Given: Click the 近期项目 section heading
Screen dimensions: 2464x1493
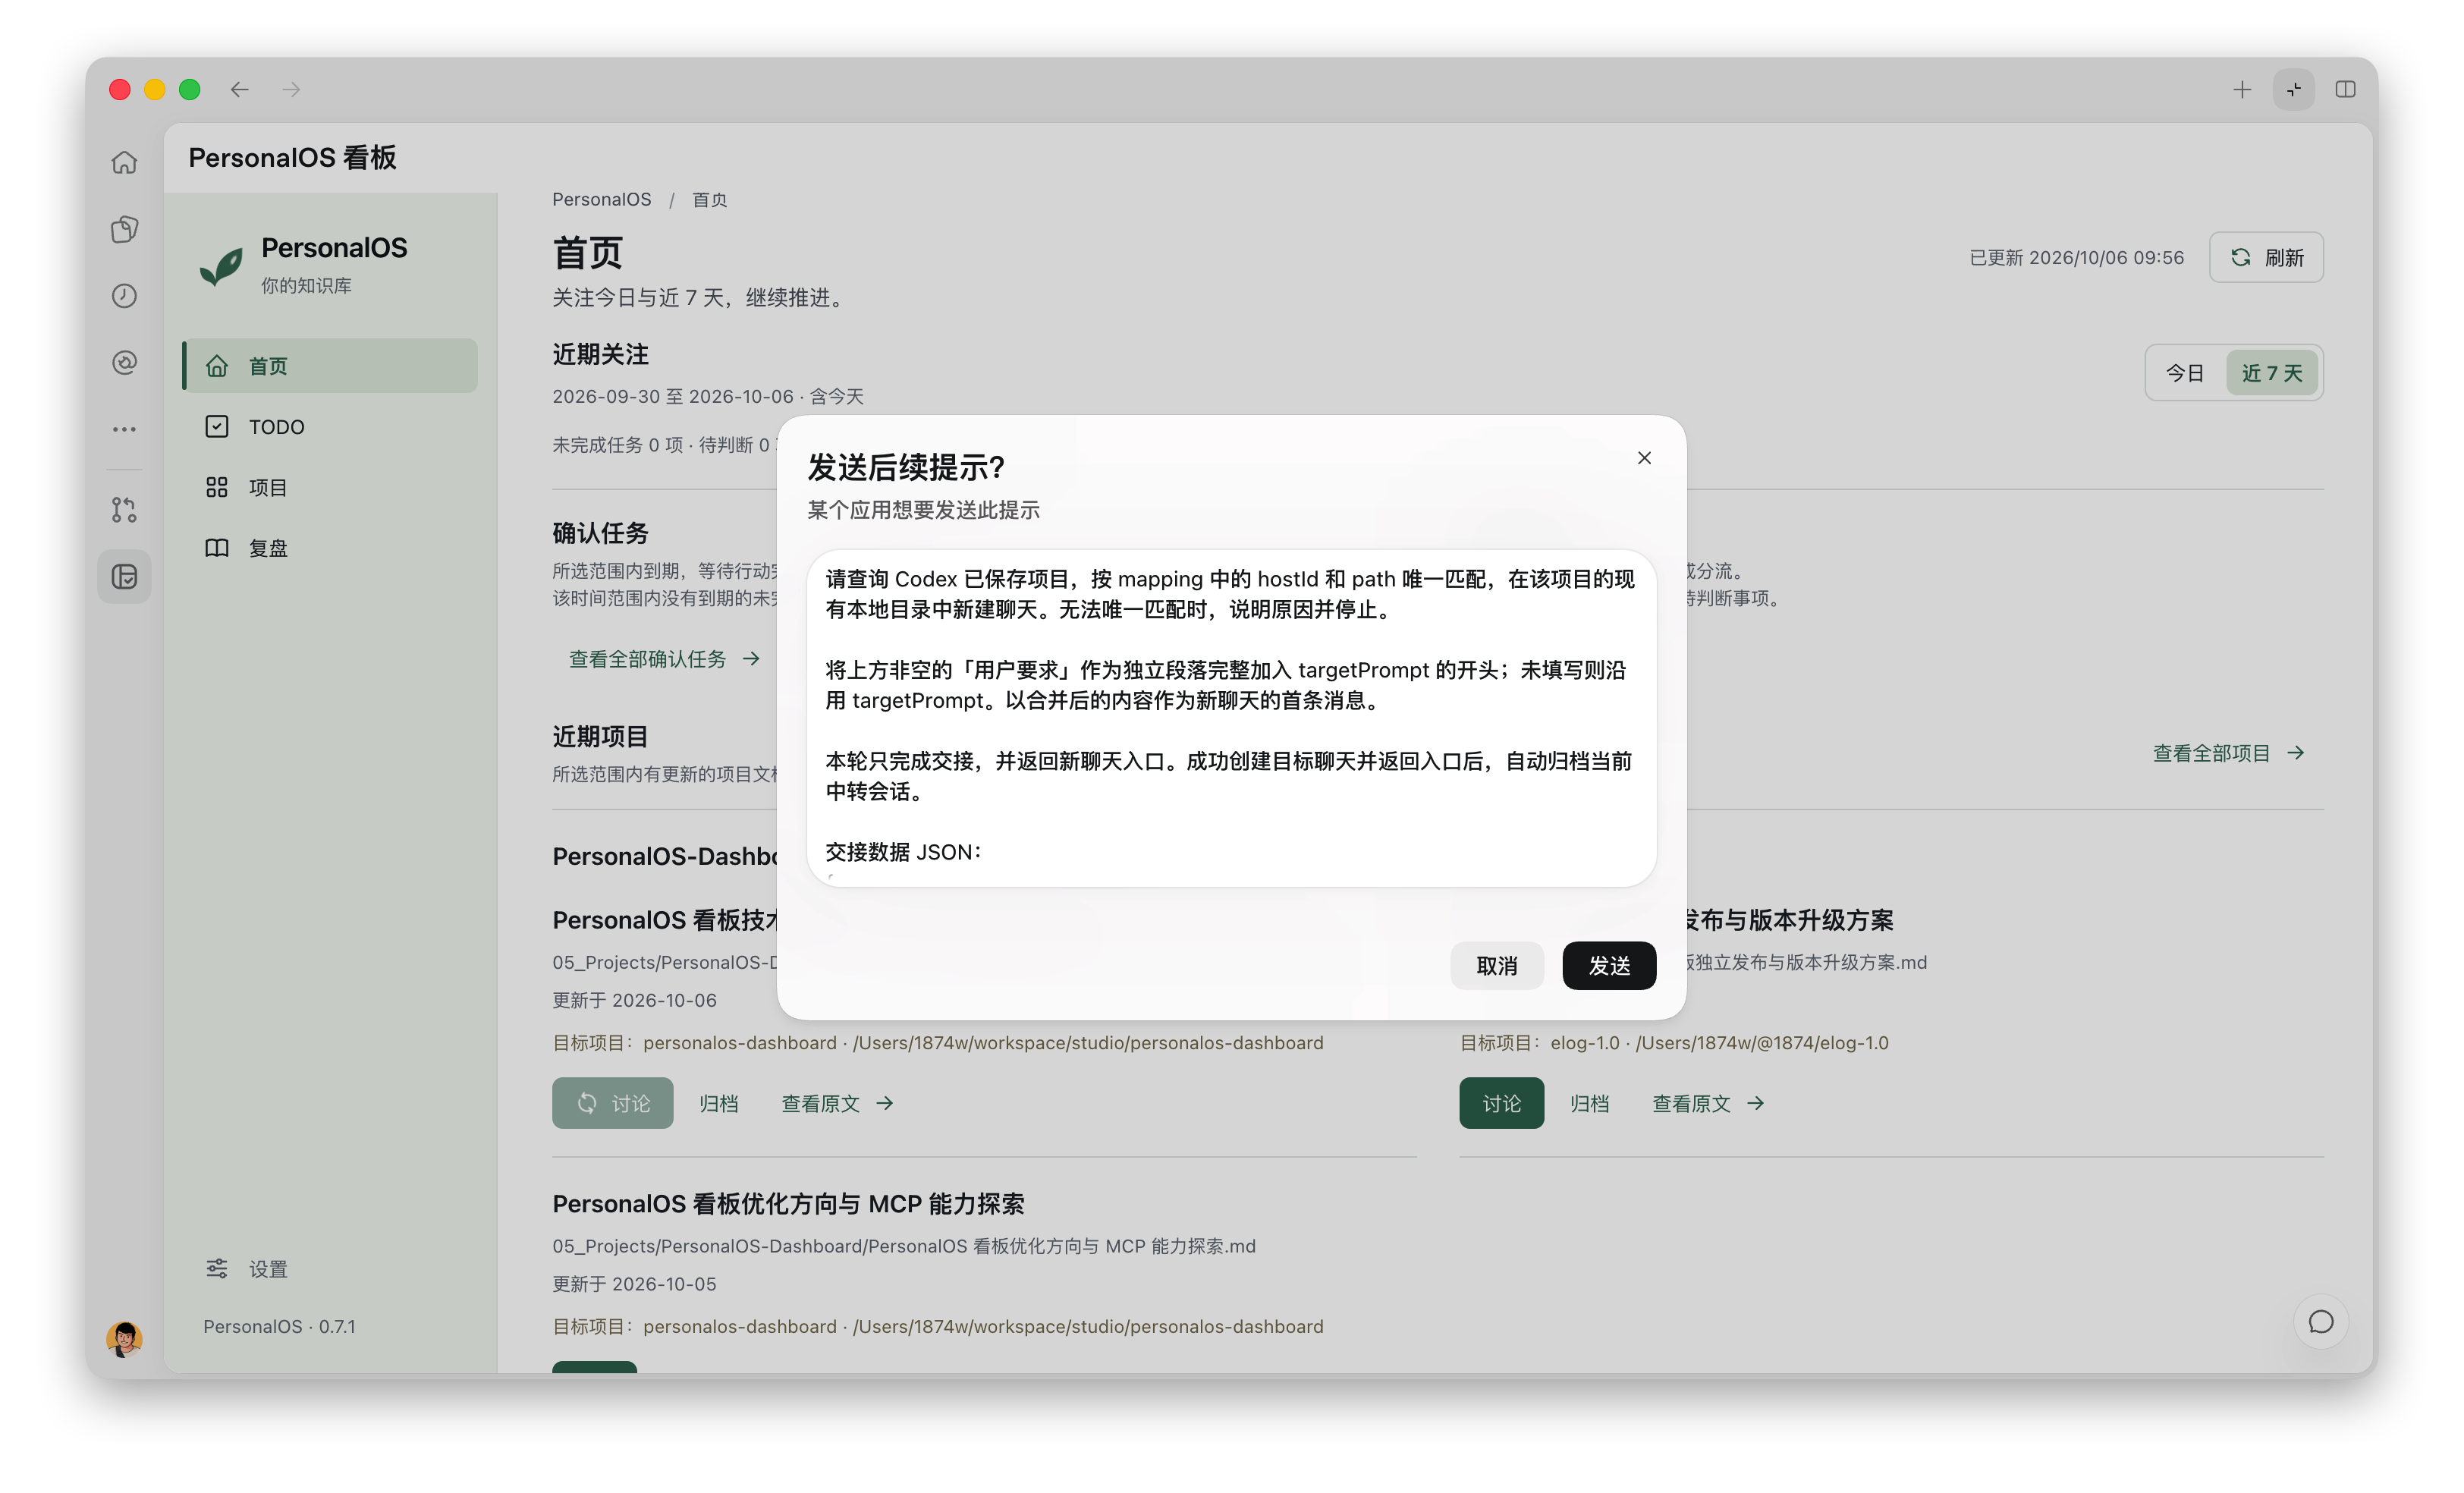Looking at the screenshot, I should [600, 737].
